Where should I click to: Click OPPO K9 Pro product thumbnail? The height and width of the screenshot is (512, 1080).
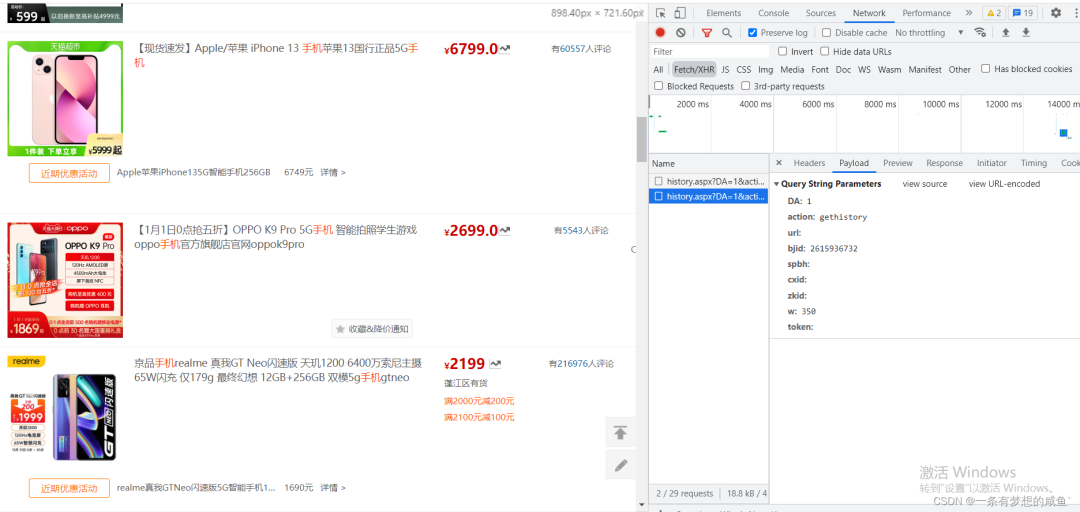(x=65, y=280)
